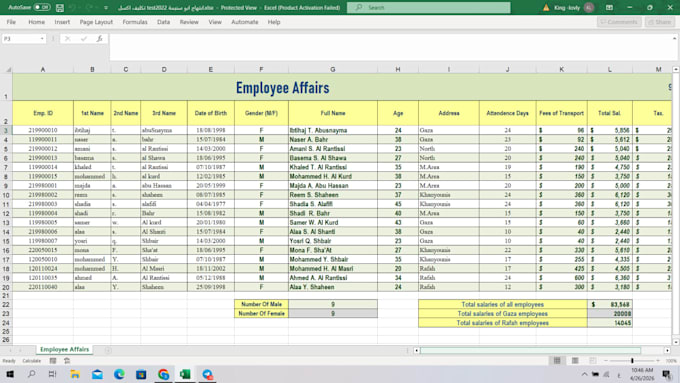Switch to Normal view icon
Image resolution: width=680 pixels, height=383 pixels.
pos(557,360)
